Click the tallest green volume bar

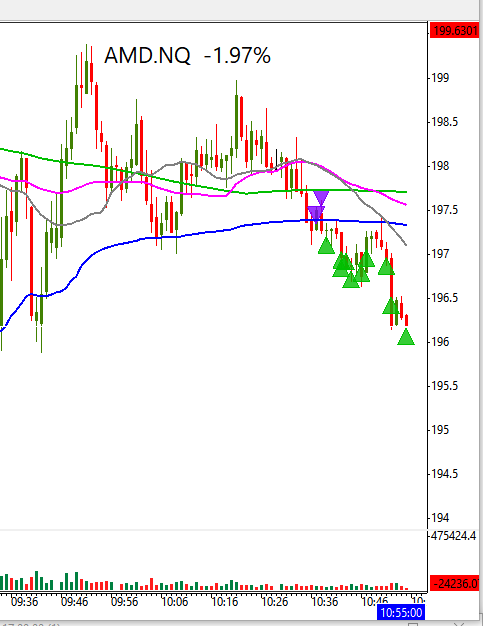[x=37, y=580]
